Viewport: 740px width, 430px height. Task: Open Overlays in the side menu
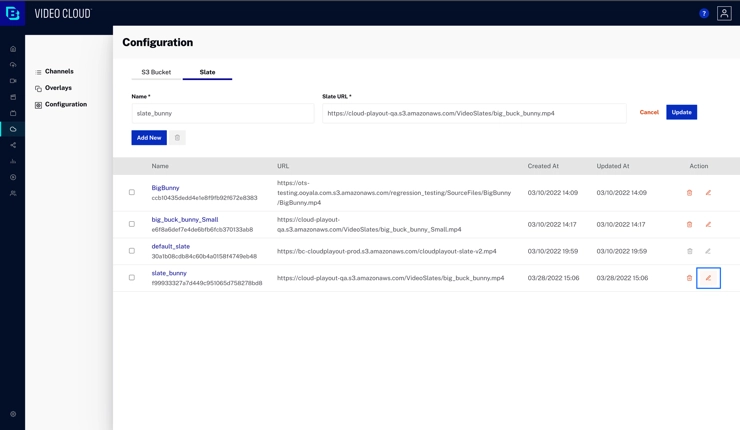click(x=58, y=88)
